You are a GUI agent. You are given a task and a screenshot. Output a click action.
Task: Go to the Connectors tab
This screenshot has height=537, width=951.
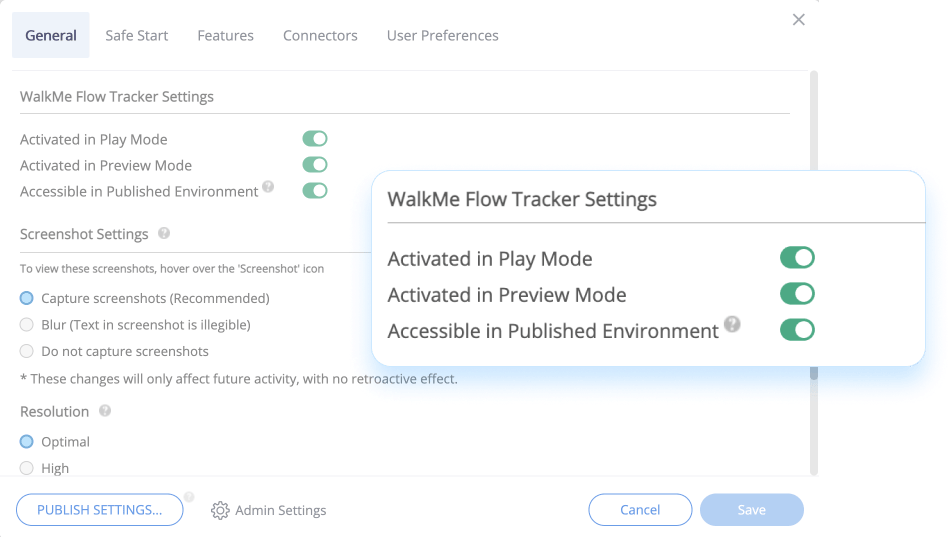320,35
